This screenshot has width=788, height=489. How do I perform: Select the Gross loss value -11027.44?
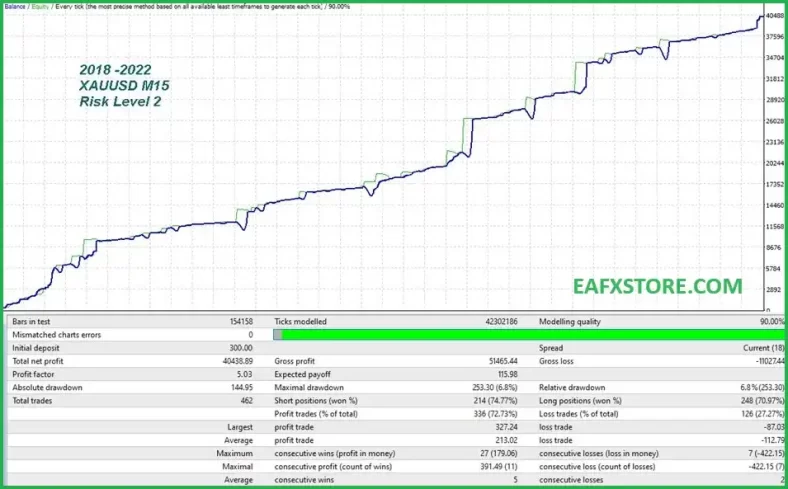(763, 361)
